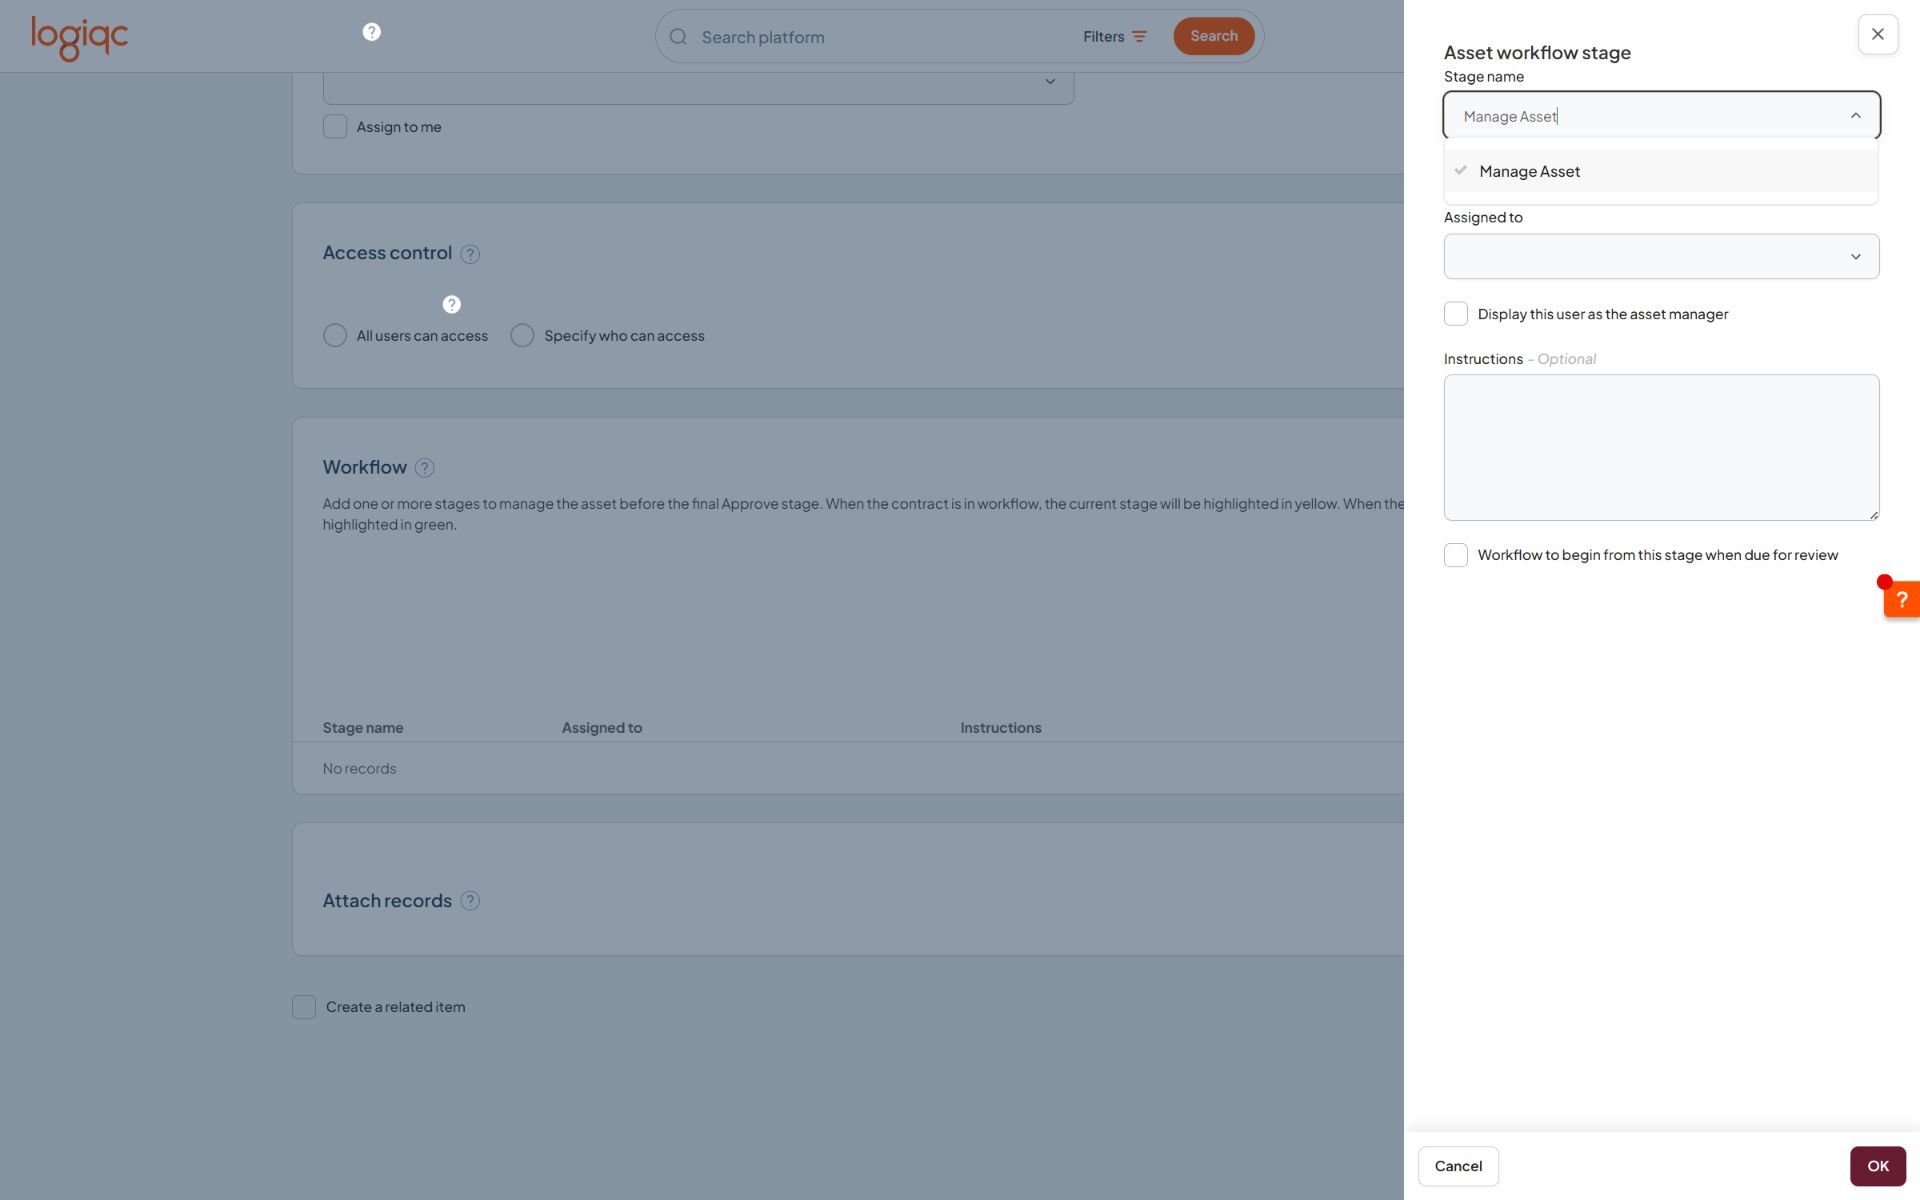
Task: Click the Instructions column header
Action: [1001, 728]
